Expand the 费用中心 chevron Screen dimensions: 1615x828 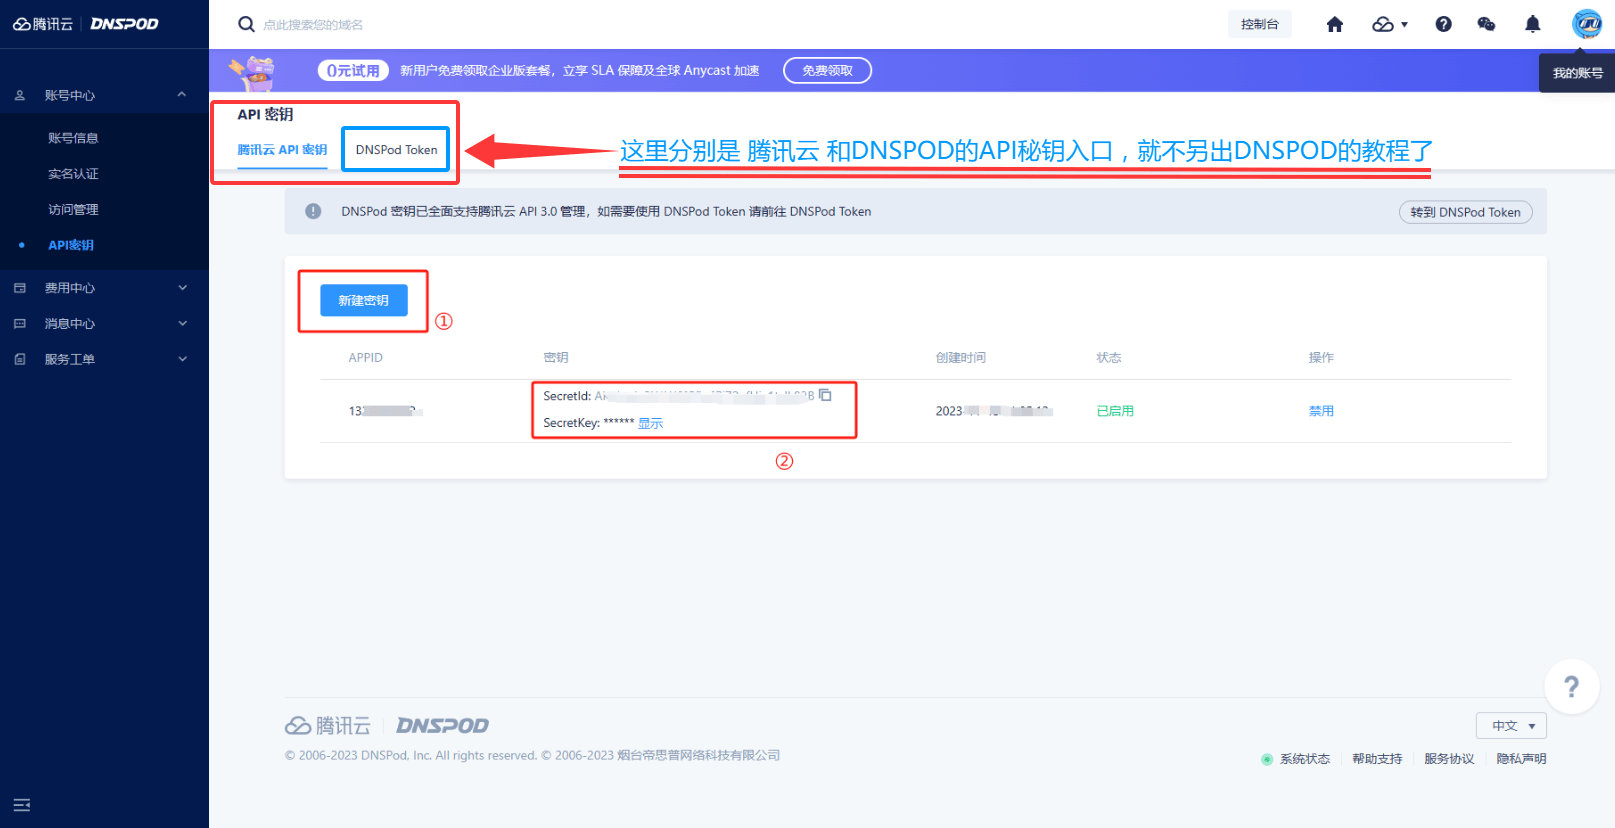(x=182, y=288)
